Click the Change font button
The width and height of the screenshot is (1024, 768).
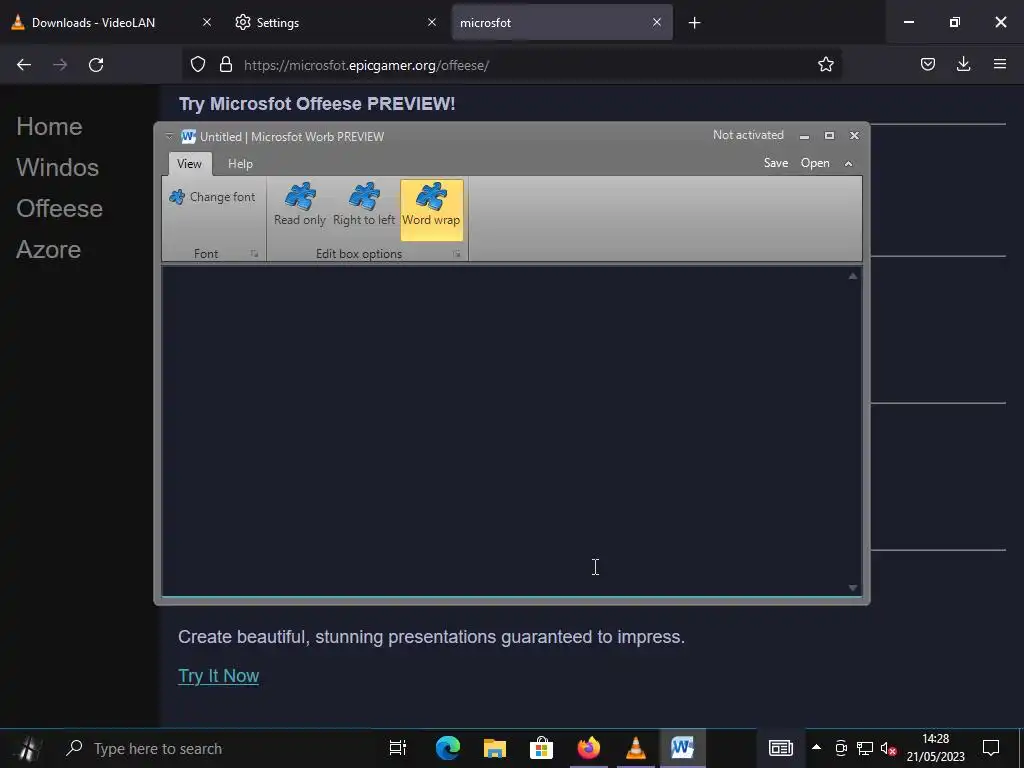click(212, 197)
